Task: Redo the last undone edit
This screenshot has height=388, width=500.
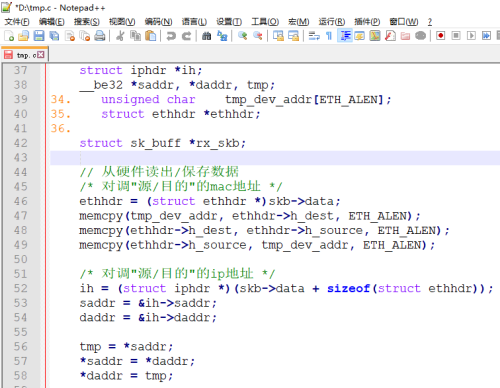Action: pos(186,36)
